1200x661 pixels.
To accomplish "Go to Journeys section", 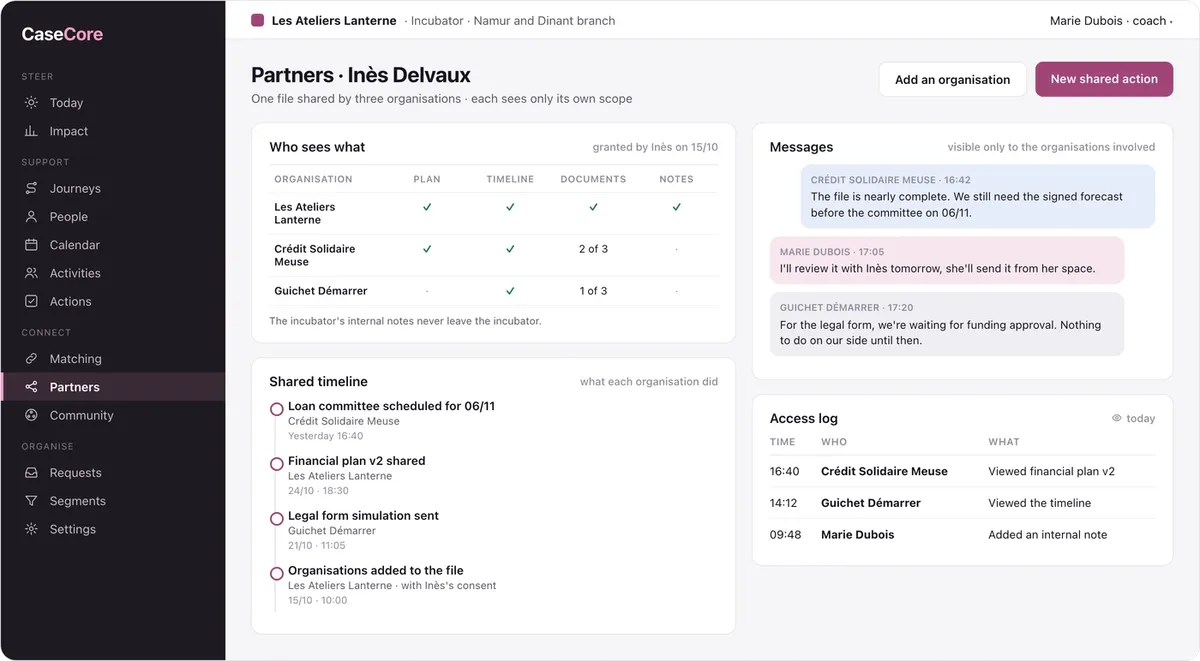I will click(x=113, y=188).
